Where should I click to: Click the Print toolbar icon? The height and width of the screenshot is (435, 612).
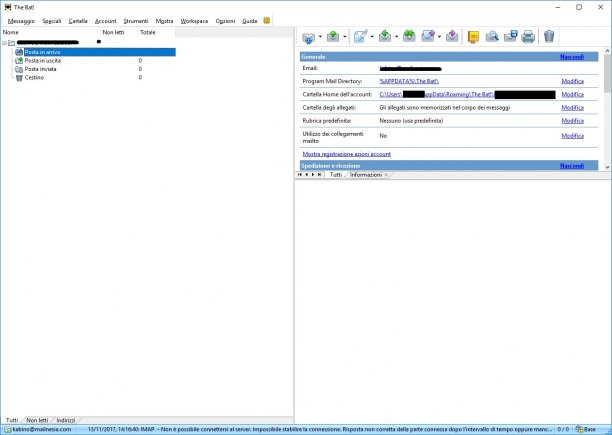[x=528, y=37]
